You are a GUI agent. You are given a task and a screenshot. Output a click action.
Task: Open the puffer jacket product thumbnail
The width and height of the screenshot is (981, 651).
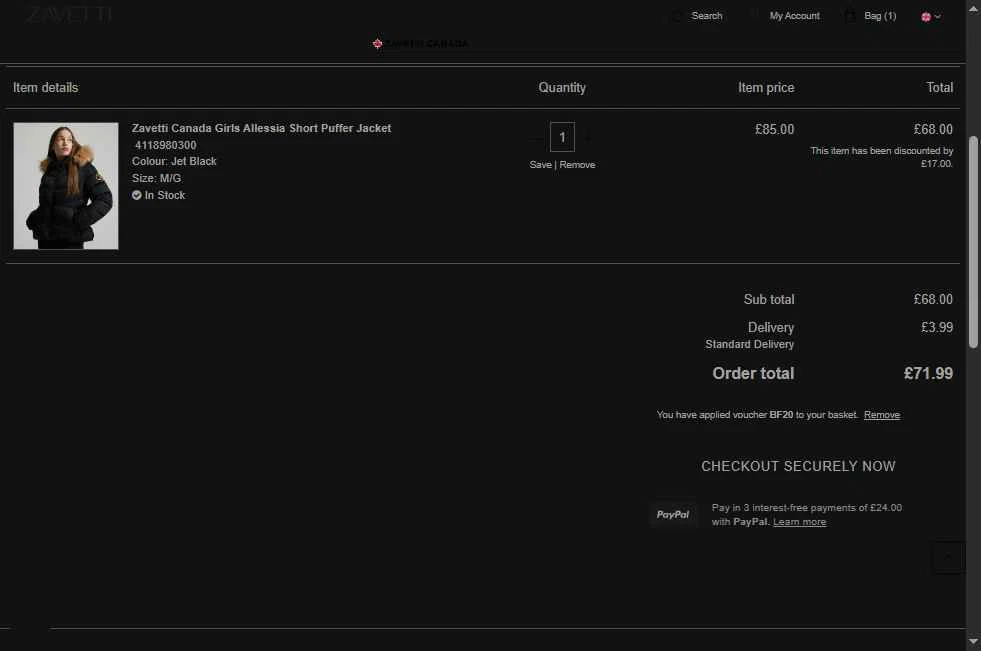66,186
